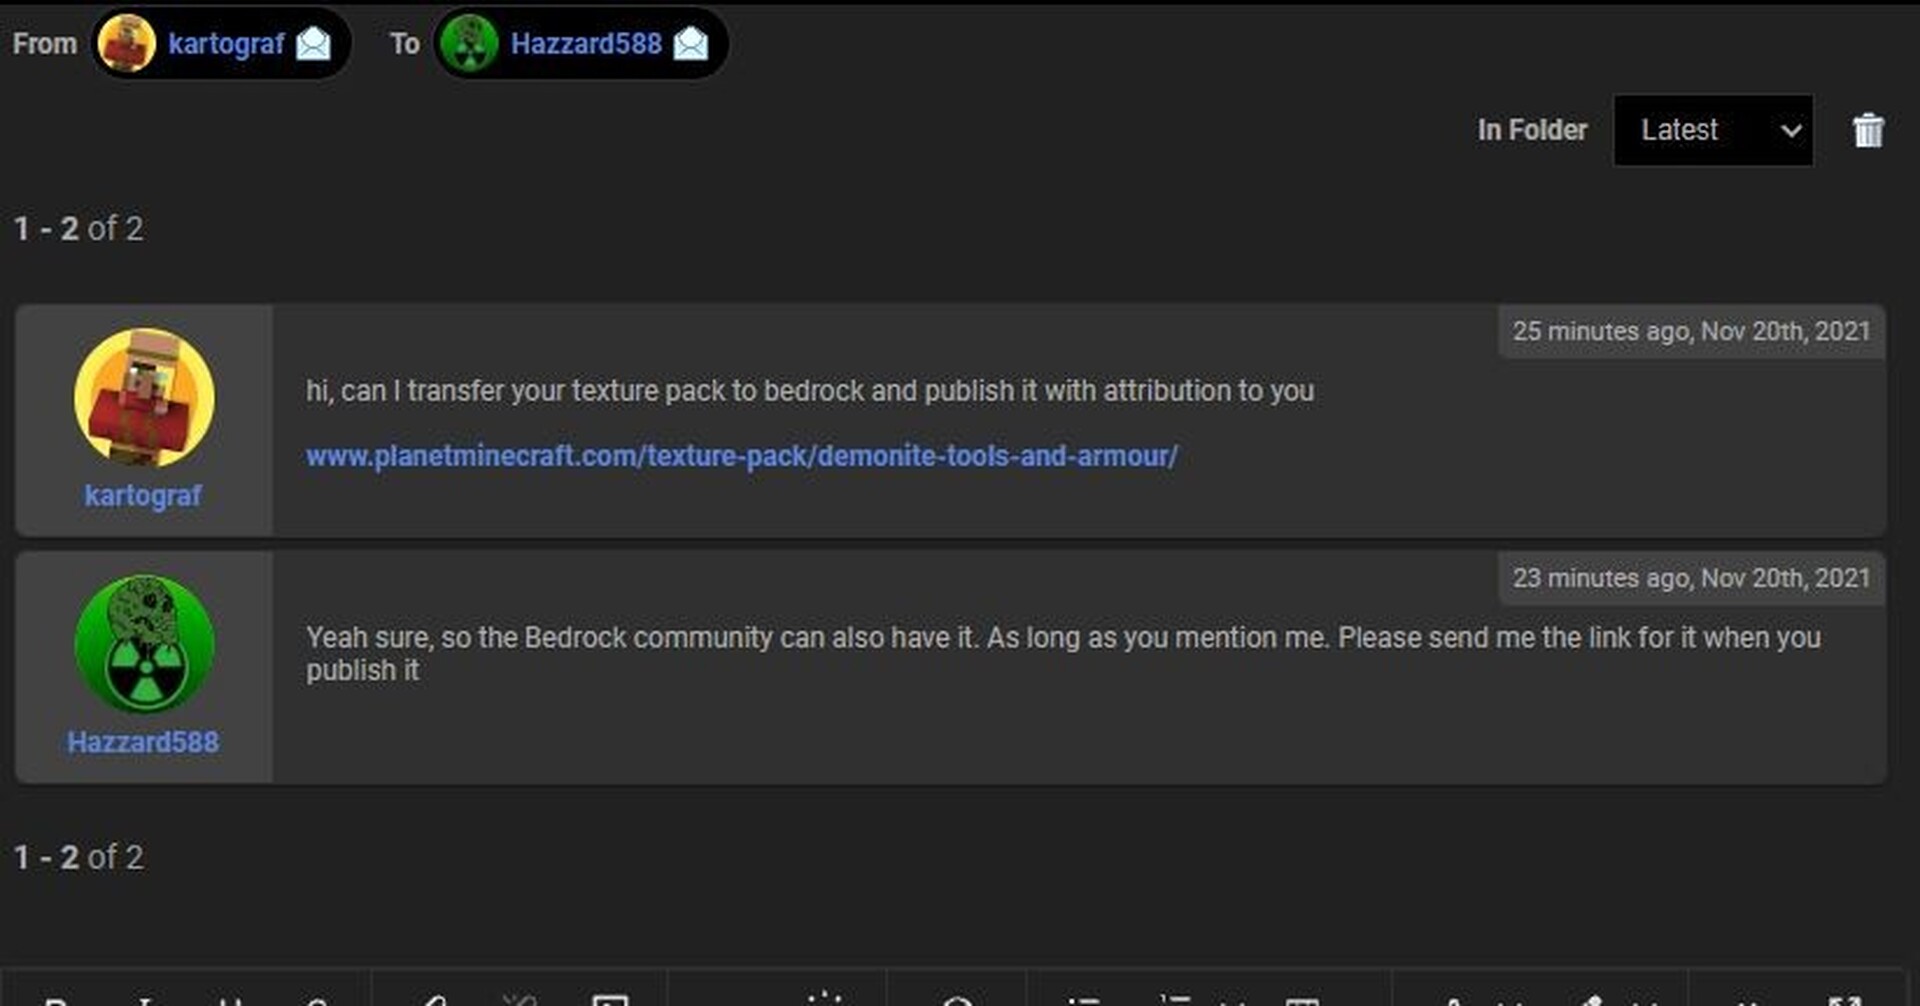Click envelope icon next to Hazzard588 in header
The height and width of the screenshot is (1006, 1920).
(691, 44)
